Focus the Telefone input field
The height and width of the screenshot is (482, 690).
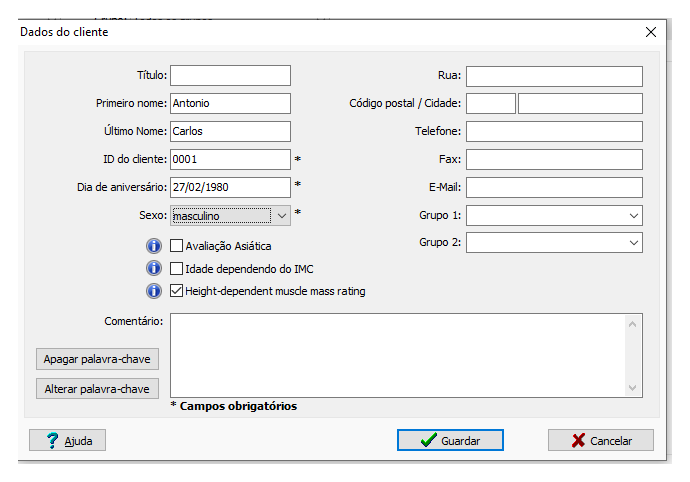pos(554,132)
